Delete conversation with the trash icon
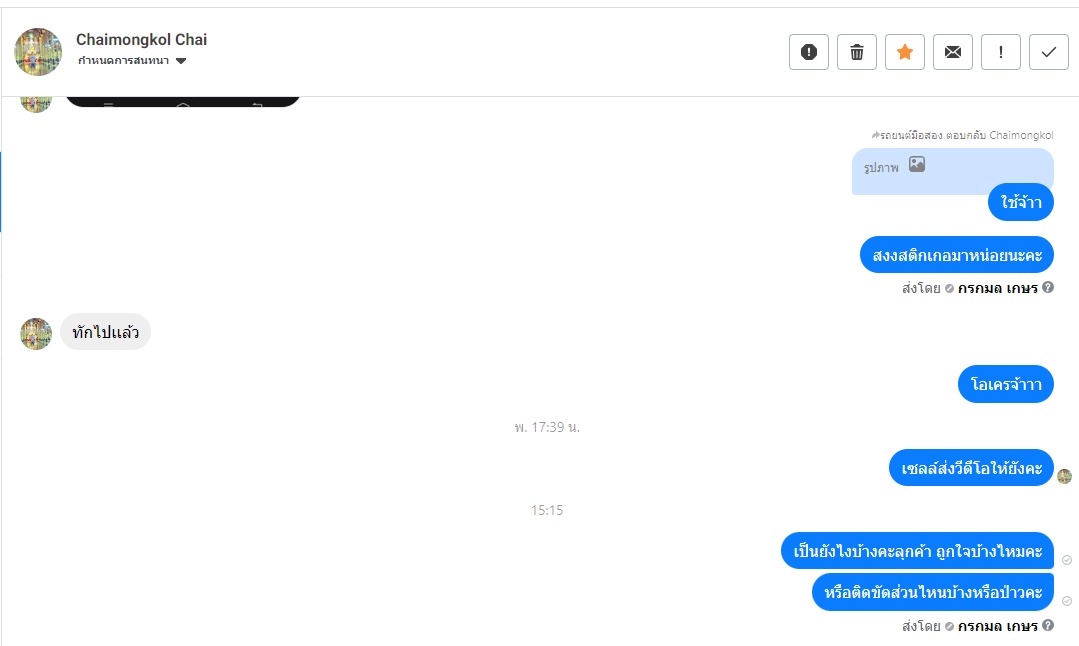Viewport: 1079px width, 646px height. [x=857, y=52]
